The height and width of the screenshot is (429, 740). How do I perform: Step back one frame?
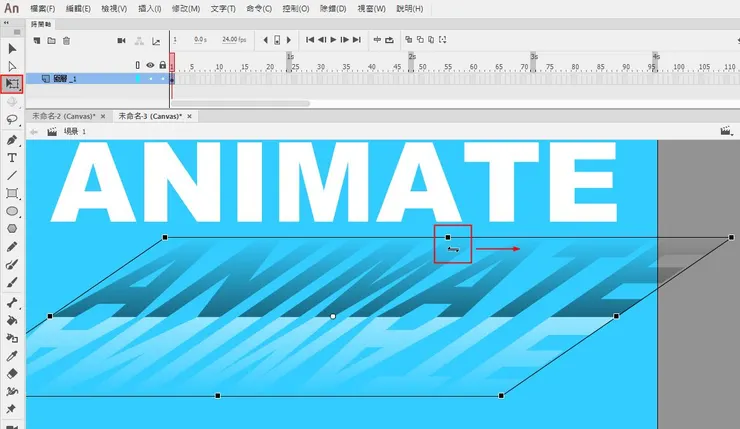point(322,40)
